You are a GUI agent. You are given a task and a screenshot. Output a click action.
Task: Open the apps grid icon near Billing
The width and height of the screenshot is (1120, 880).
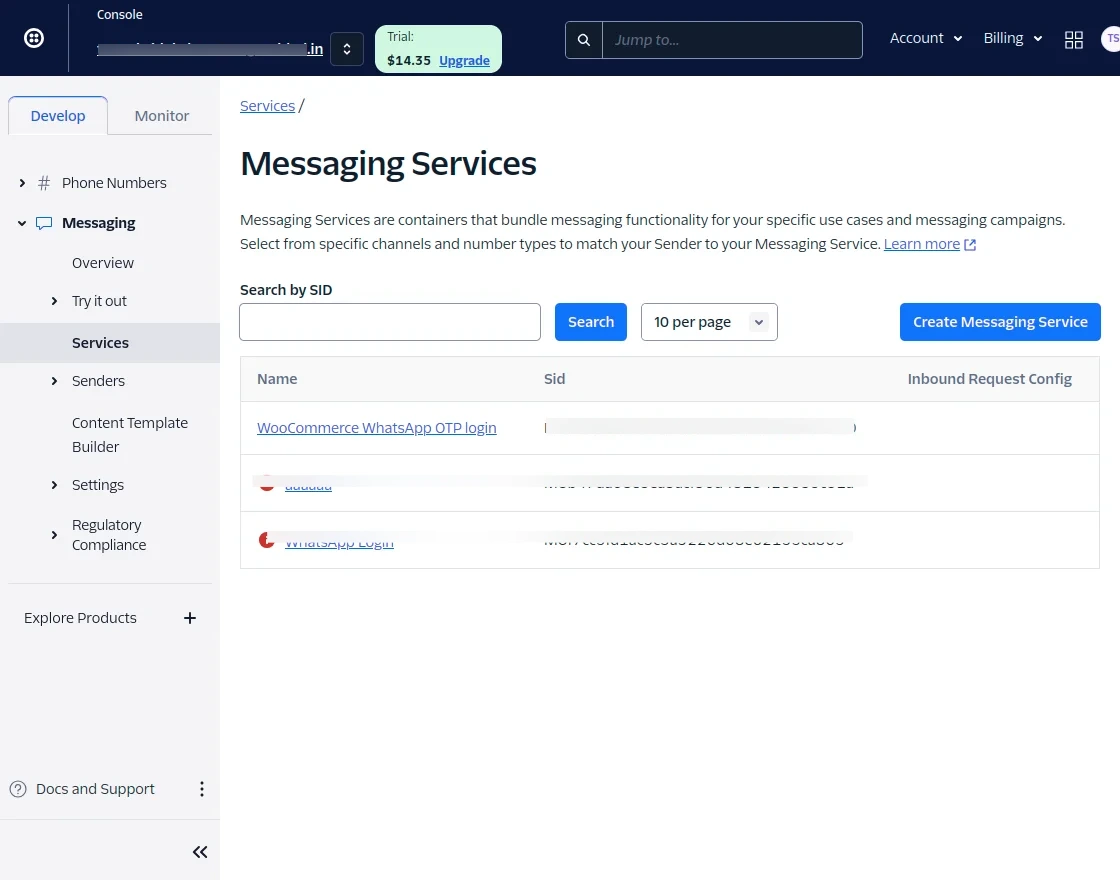[1074, 40]
